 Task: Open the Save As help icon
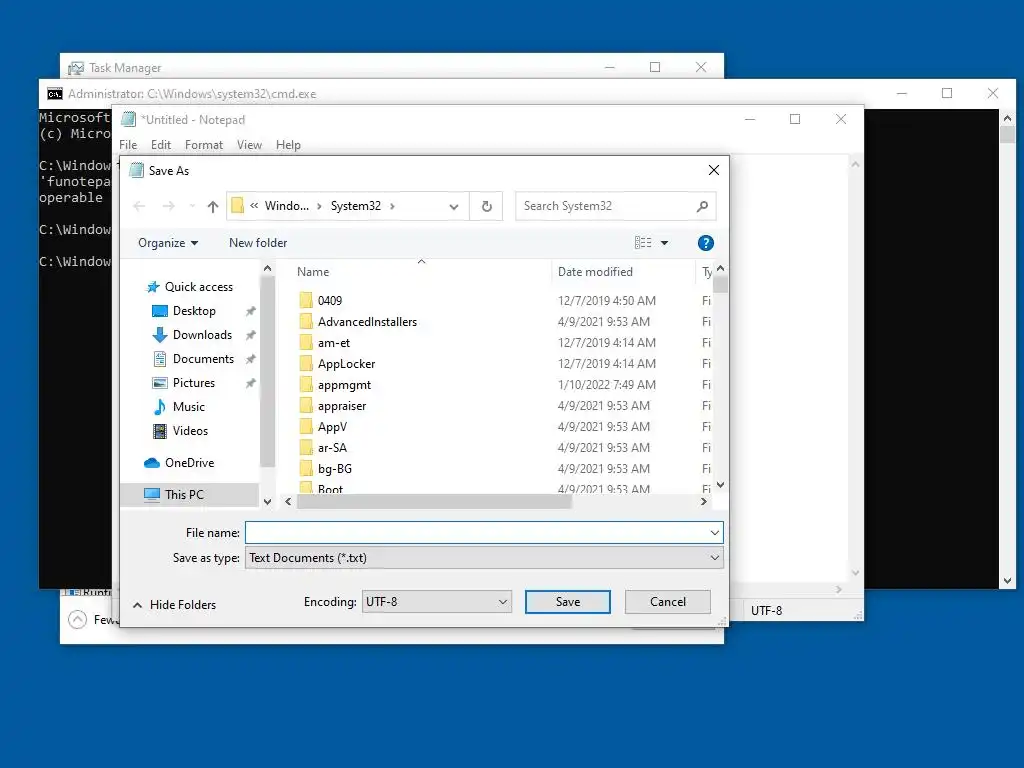tap(705, 243)
